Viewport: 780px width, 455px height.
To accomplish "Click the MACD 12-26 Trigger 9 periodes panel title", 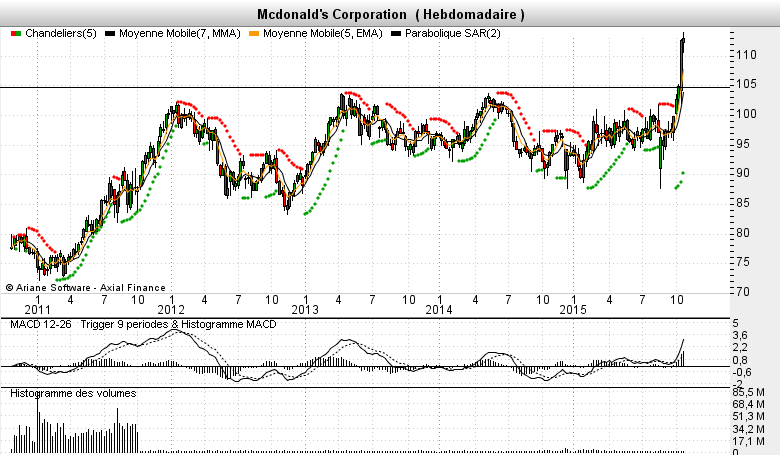I will [143, 324].
